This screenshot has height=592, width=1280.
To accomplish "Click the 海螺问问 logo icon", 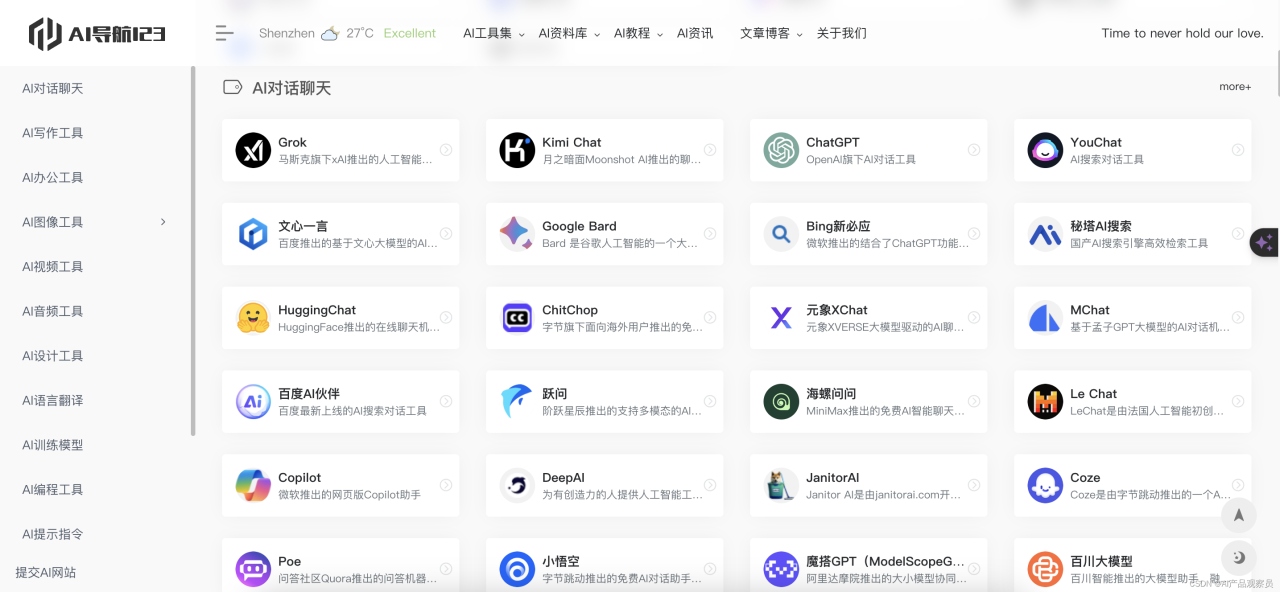I will point(781,402).
